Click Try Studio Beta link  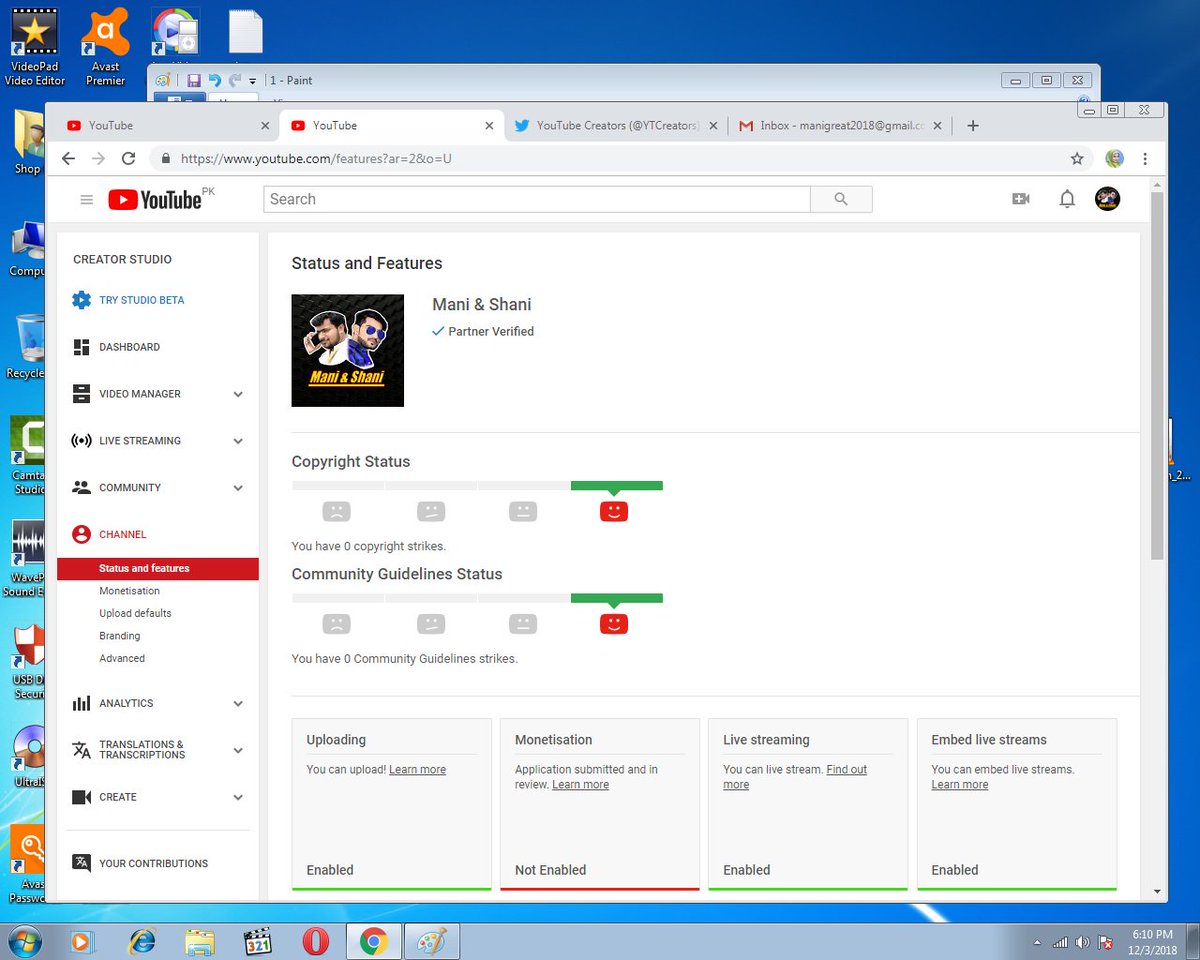(x=141, y=300)
